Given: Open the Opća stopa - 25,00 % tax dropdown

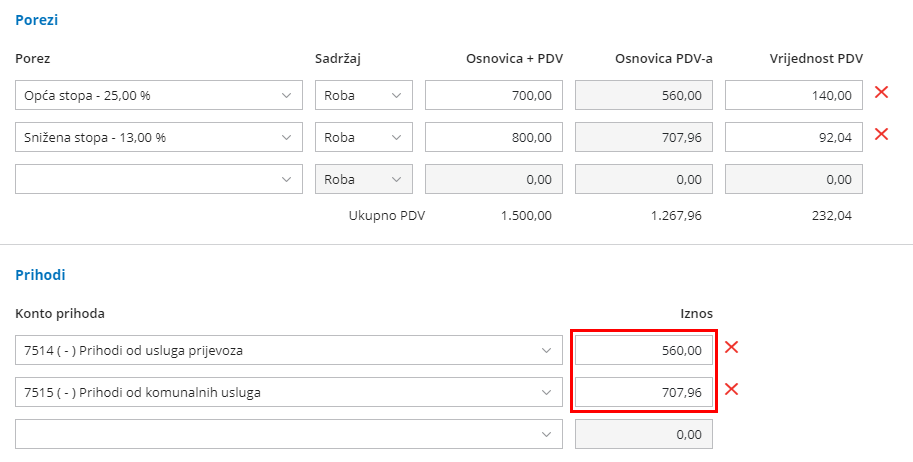Looking at the screenshot, I should tap(159, 96).
